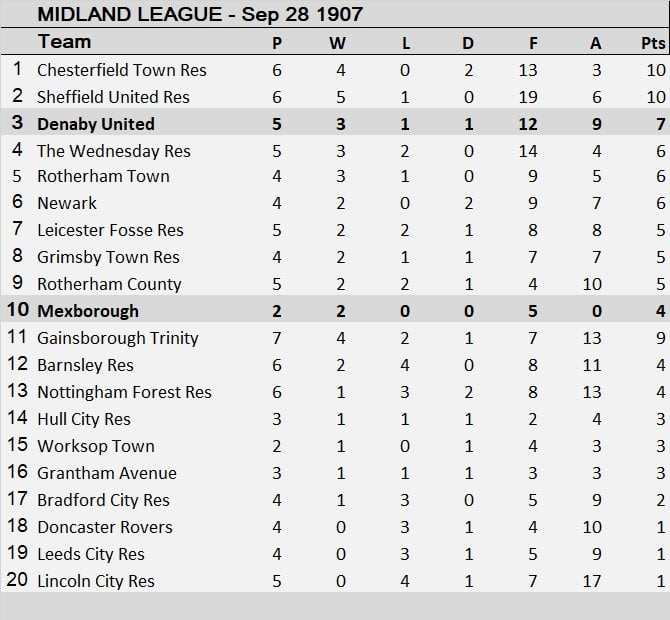Select the highlighted Mexborough team row

point(88,311)
